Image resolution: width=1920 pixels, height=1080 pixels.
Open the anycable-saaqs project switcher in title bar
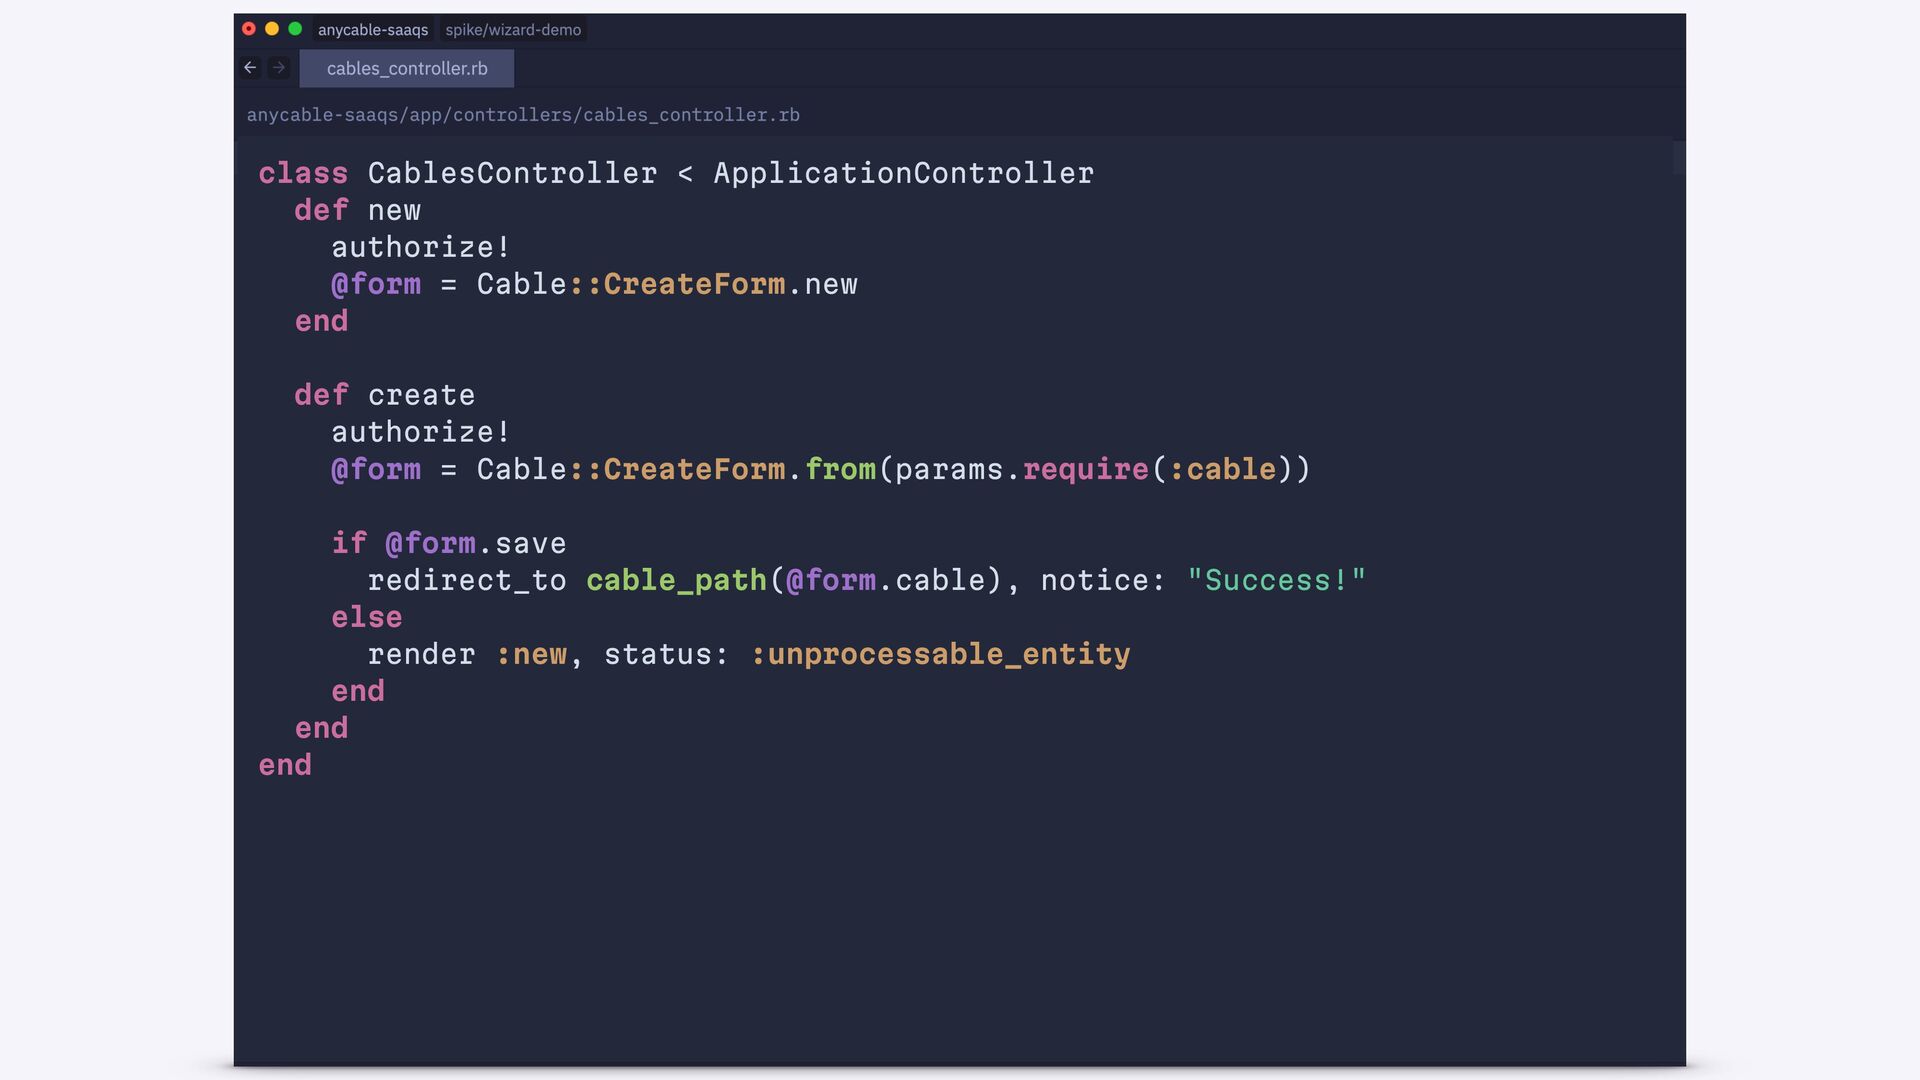tap(373, 30)
